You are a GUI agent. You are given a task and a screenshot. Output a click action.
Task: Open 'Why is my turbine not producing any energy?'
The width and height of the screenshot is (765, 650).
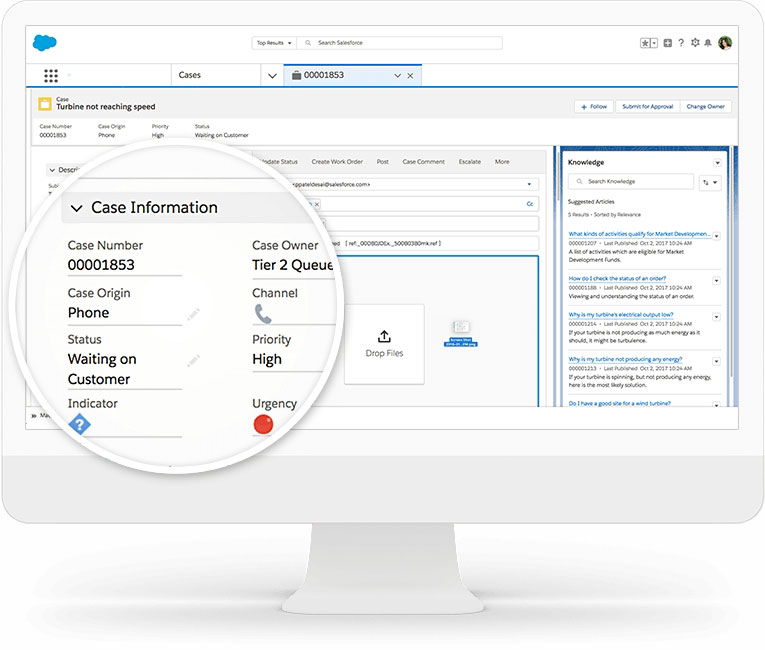pos(625,359)
